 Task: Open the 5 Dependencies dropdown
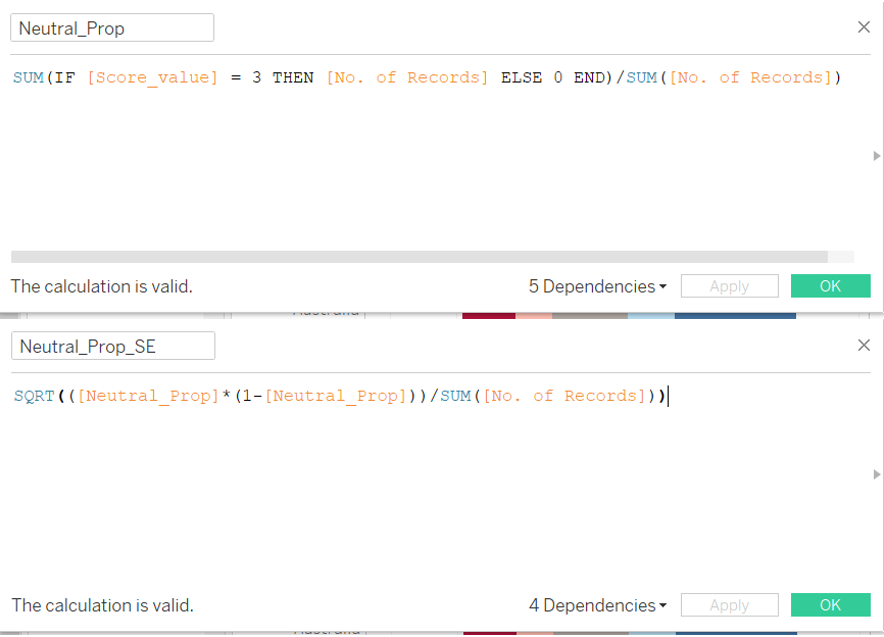(597, 286)
